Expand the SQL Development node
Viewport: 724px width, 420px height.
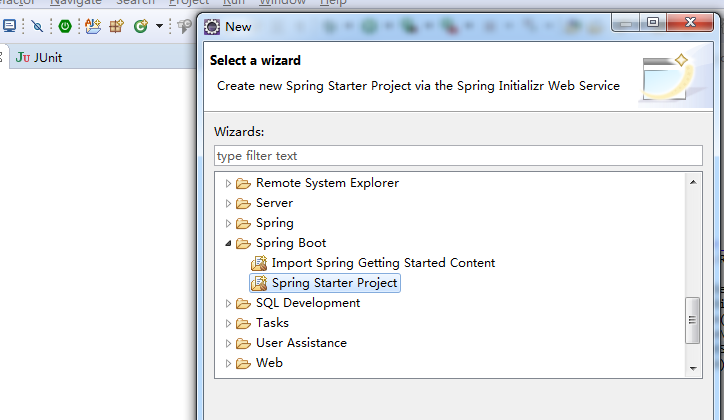(x=228, y=303)
